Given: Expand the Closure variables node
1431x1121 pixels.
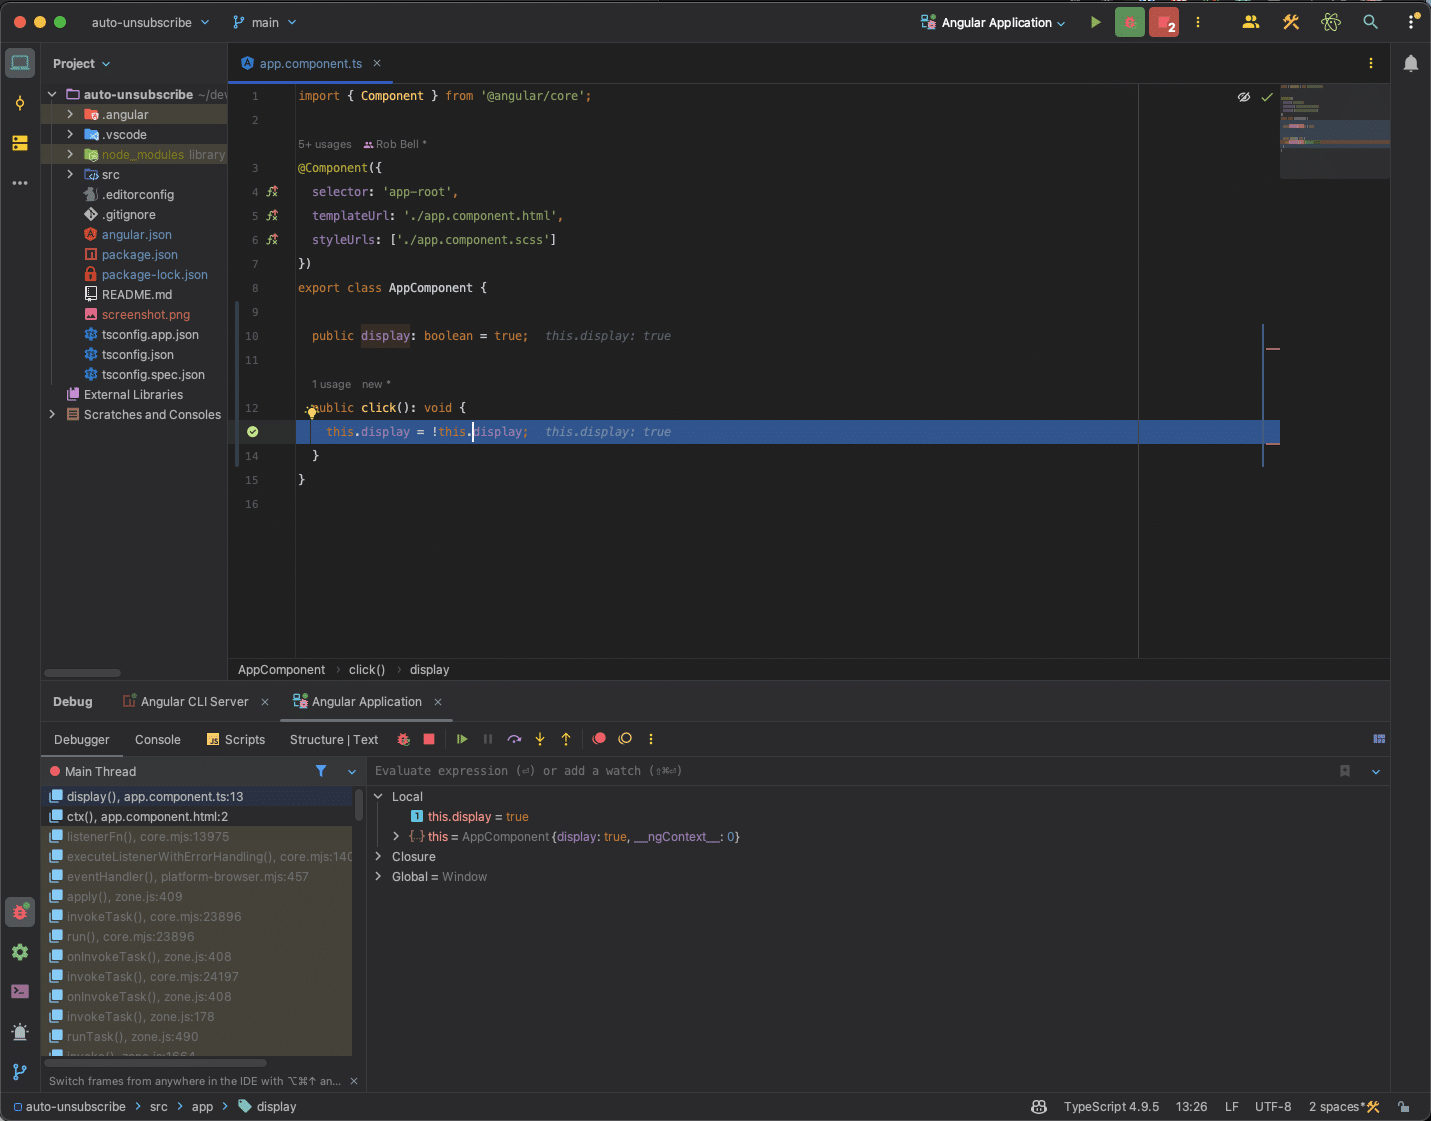Looking at the screenshot, I should pyautogui.click(x=378, y=857).
